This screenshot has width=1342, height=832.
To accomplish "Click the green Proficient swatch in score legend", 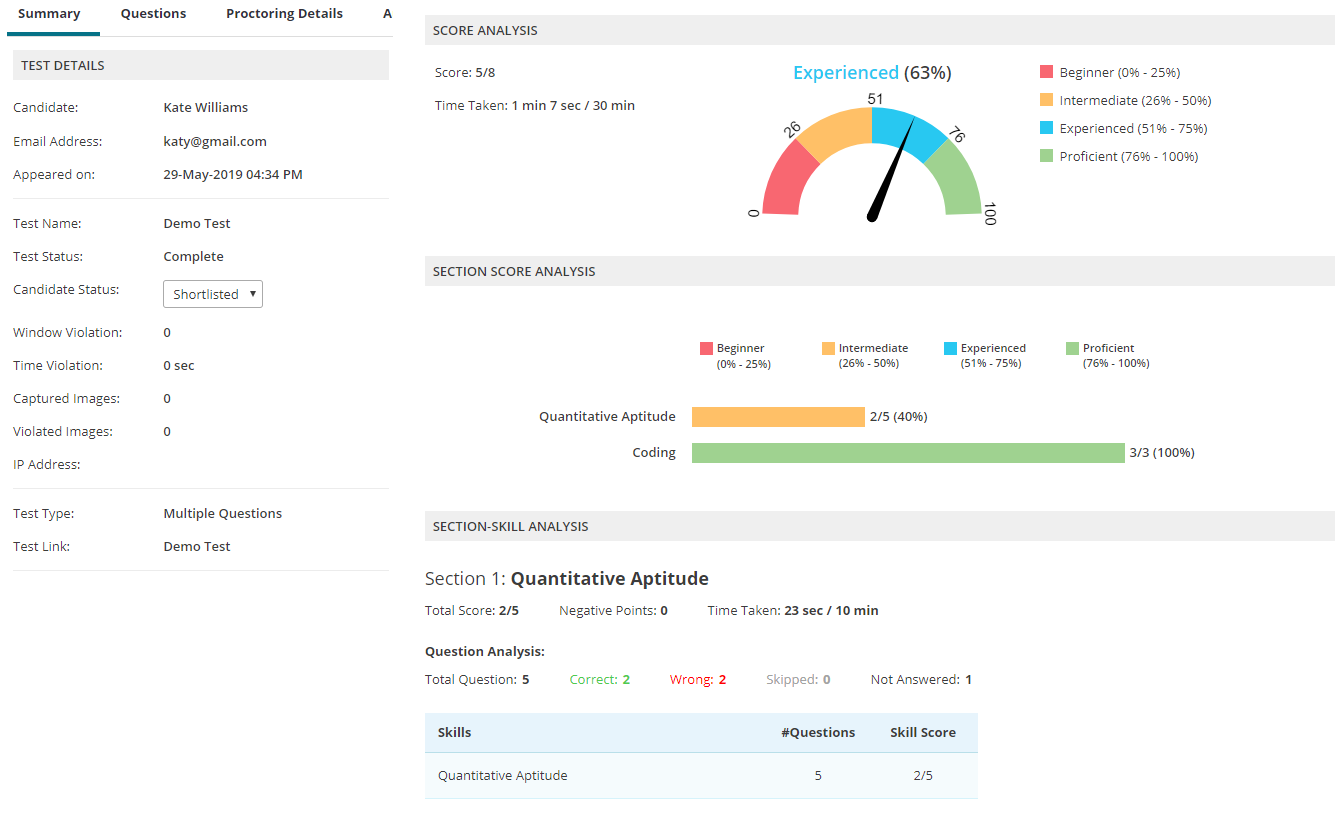I will click(x=1046, y=156).
